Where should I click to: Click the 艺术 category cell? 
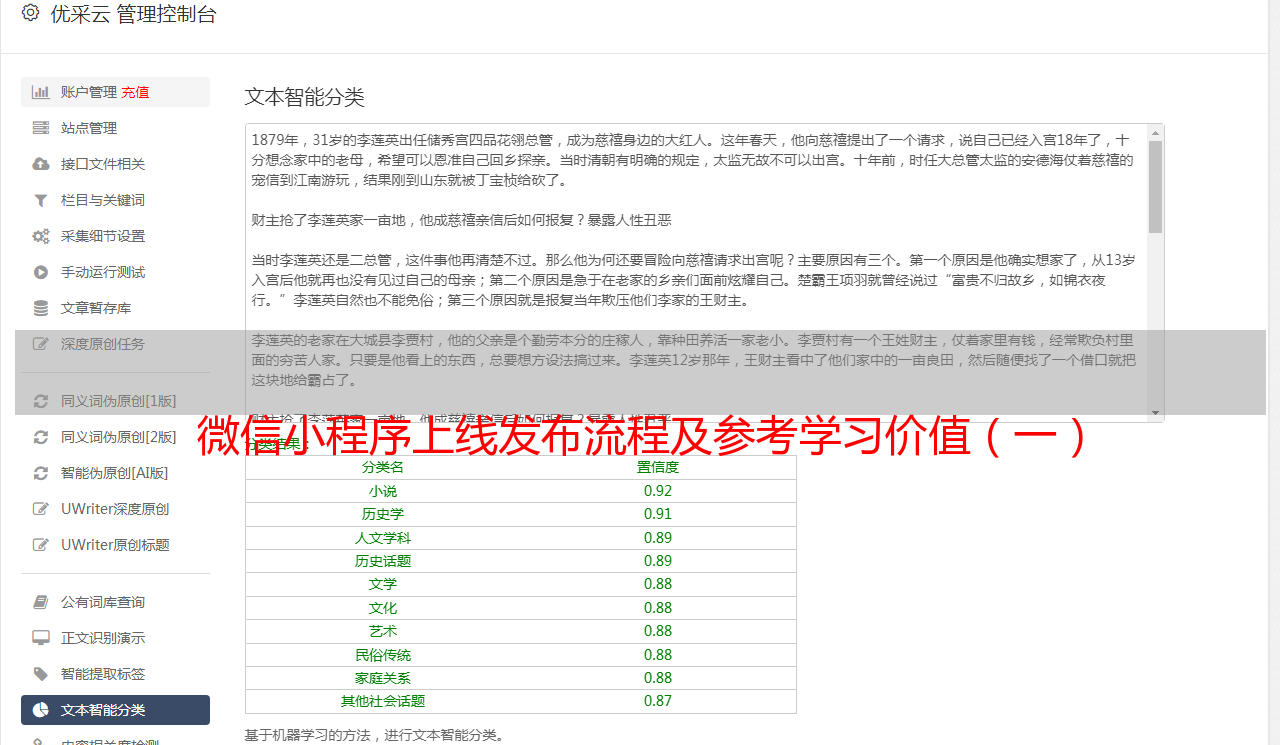click(x=383, y=631)
